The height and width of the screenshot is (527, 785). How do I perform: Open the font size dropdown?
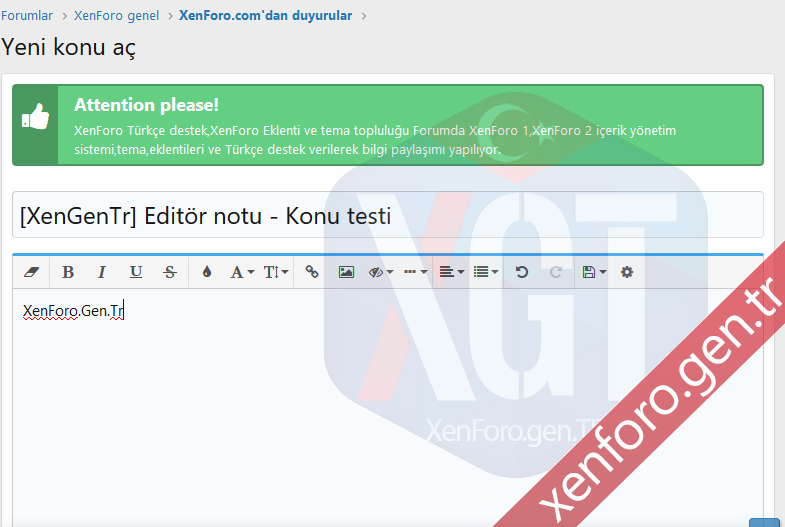pos(276,272)
